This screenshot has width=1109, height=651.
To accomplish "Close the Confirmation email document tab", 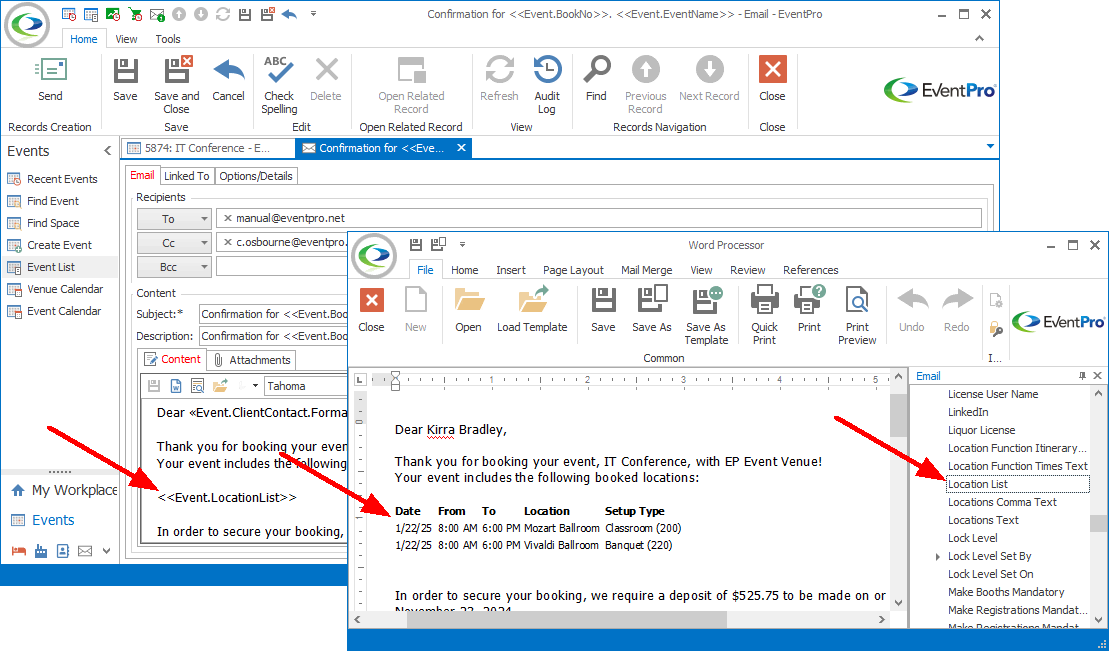I will point(461,148).
